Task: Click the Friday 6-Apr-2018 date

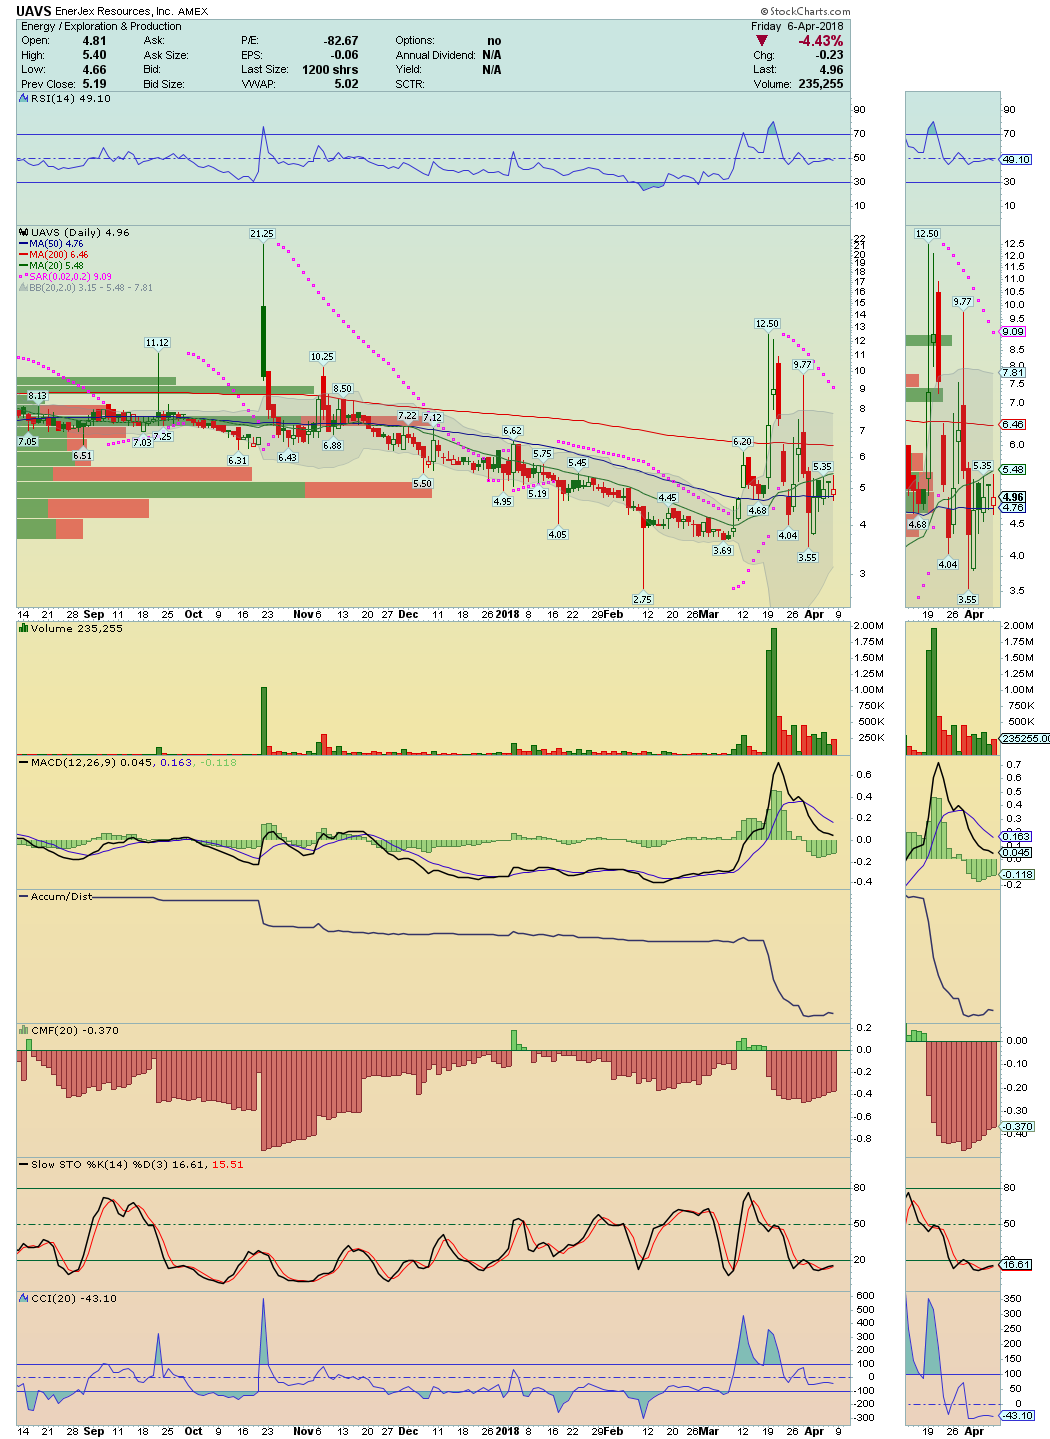Action: 797,26
